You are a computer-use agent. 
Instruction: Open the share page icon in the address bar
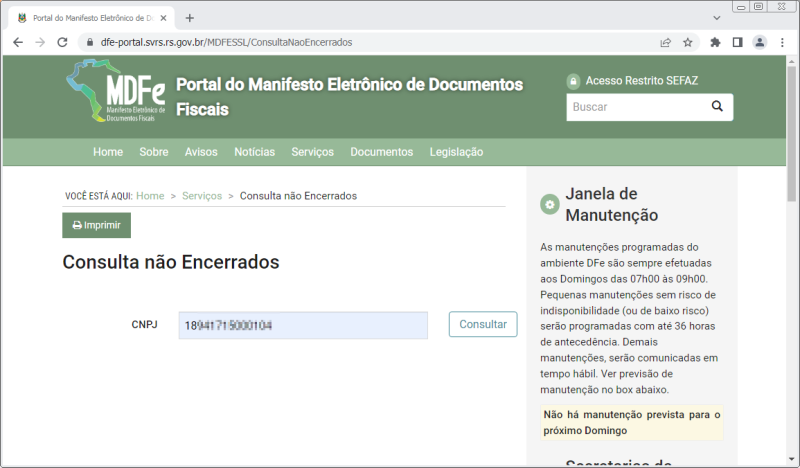pyautogui.click(x=665, y=42)
